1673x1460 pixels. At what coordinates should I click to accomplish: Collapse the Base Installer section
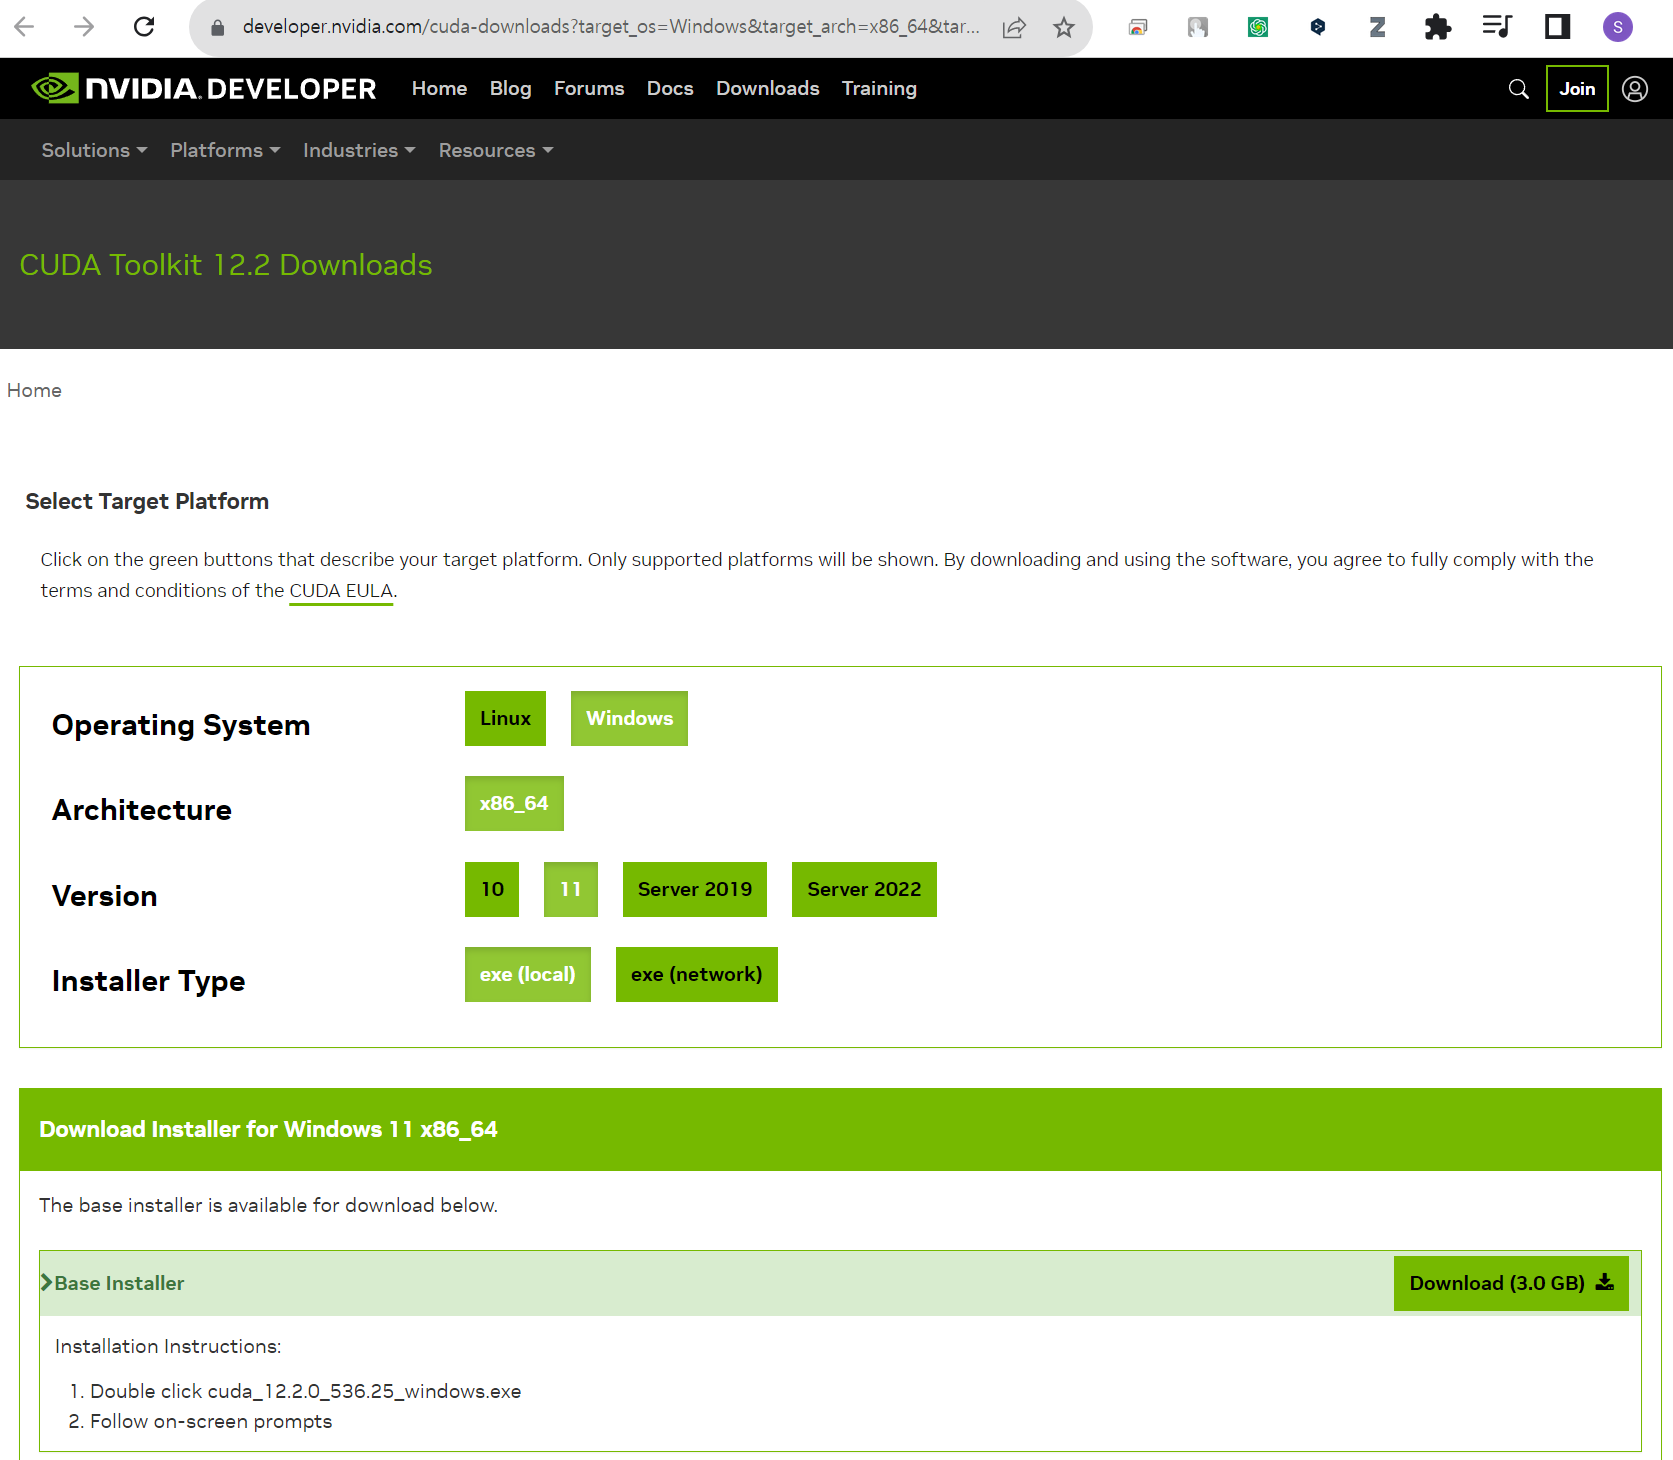click(112, 1283)
